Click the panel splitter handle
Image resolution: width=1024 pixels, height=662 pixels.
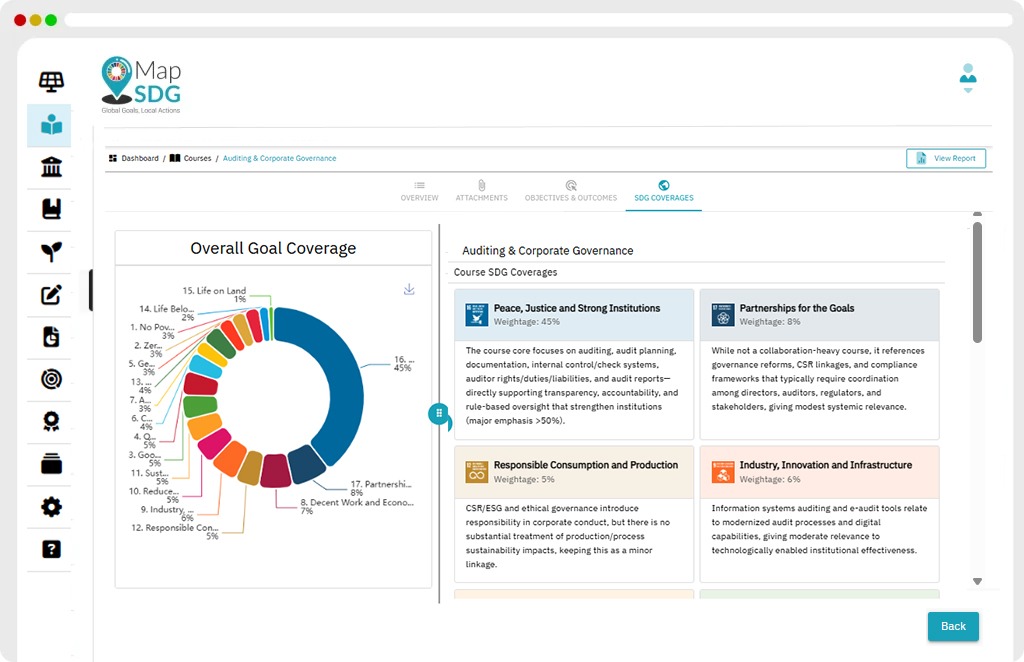[439, 413]
